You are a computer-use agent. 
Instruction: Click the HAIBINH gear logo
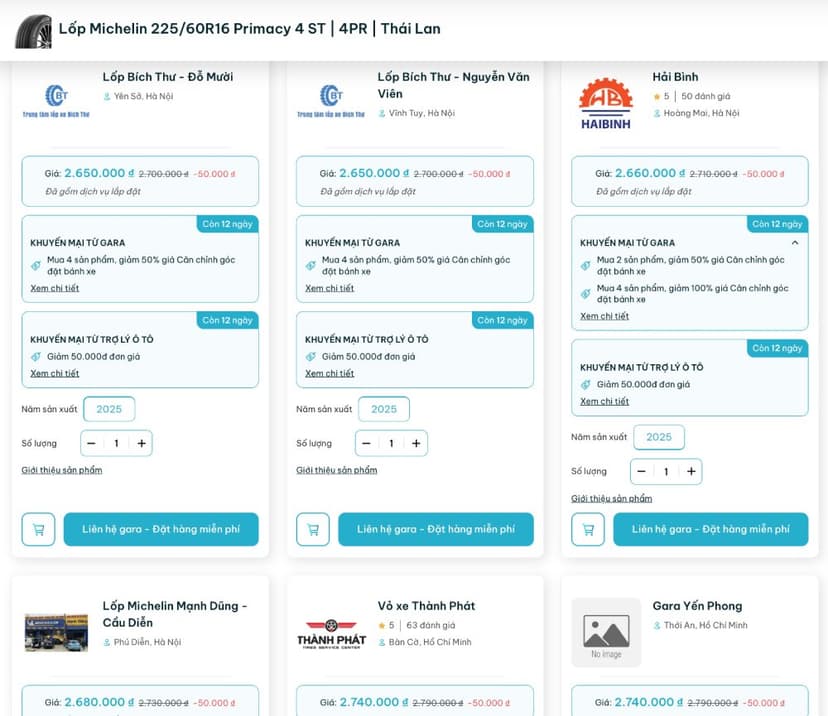pos(606,103)
